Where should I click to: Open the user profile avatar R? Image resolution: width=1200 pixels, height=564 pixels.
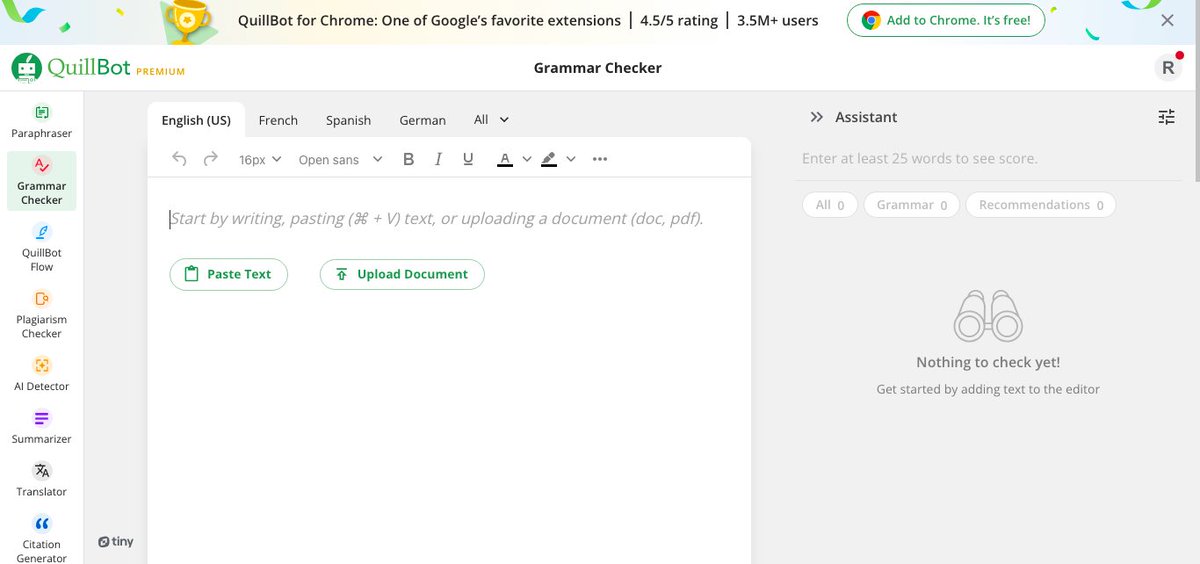[1167, 67]
